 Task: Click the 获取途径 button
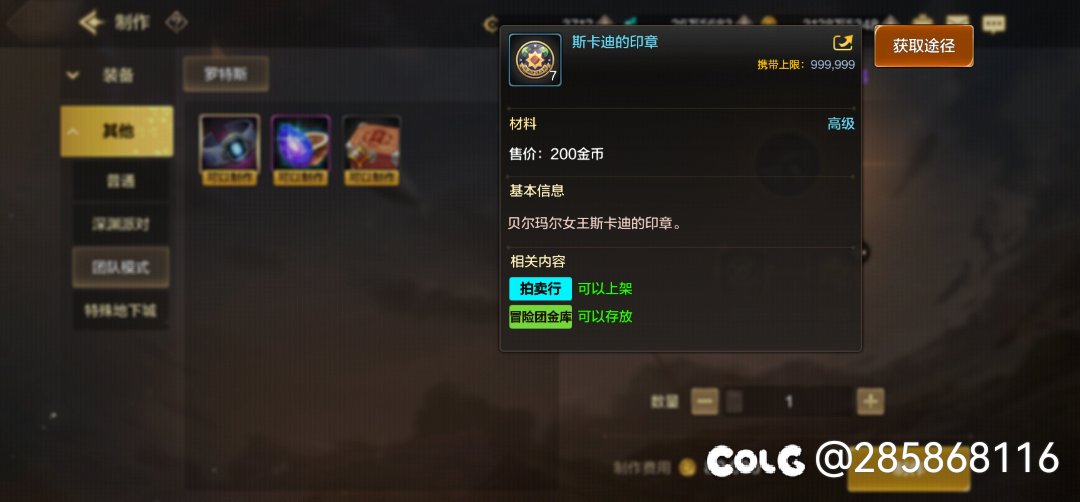click(x=924, y=46)
